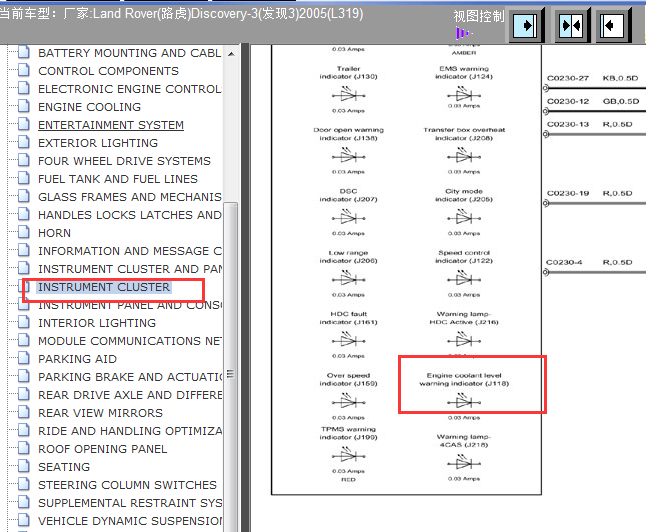The image size is (646, 532).
Task: Click Engine coolant level warning indicator symbol
Action: (x=464, y=402)
